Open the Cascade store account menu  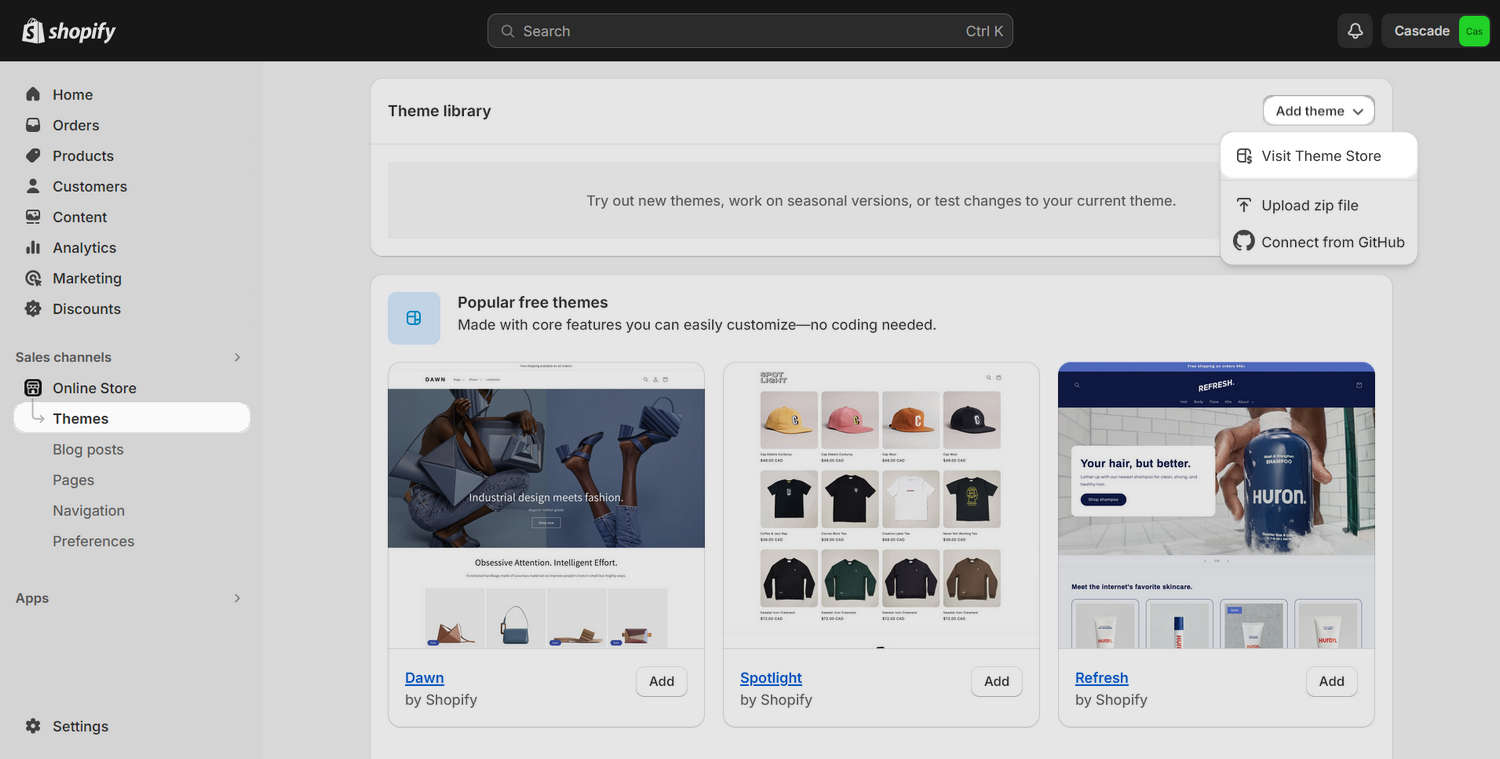click(1436, 31)
